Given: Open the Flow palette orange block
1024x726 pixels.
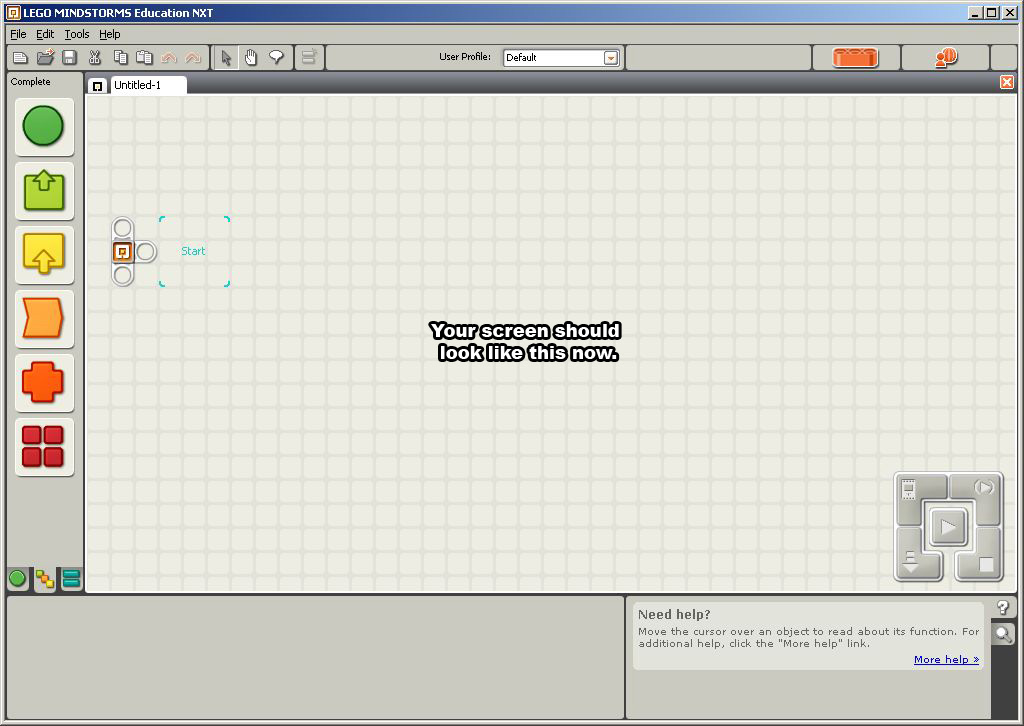Looking at the screenshot, I should [44, 319].
